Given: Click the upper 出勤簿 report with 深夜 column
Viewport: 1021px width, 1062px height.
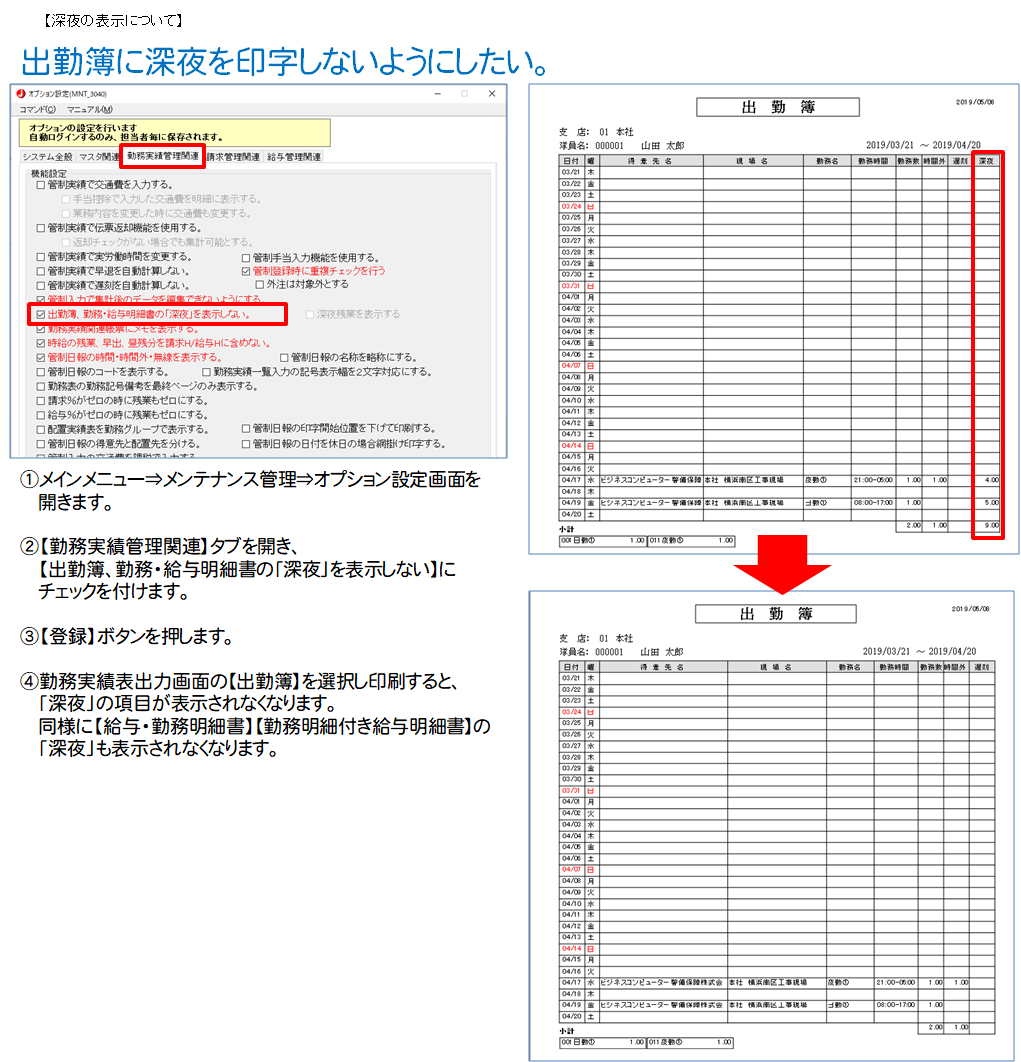Looking at the screenshot, I should [x=773, y=318].
